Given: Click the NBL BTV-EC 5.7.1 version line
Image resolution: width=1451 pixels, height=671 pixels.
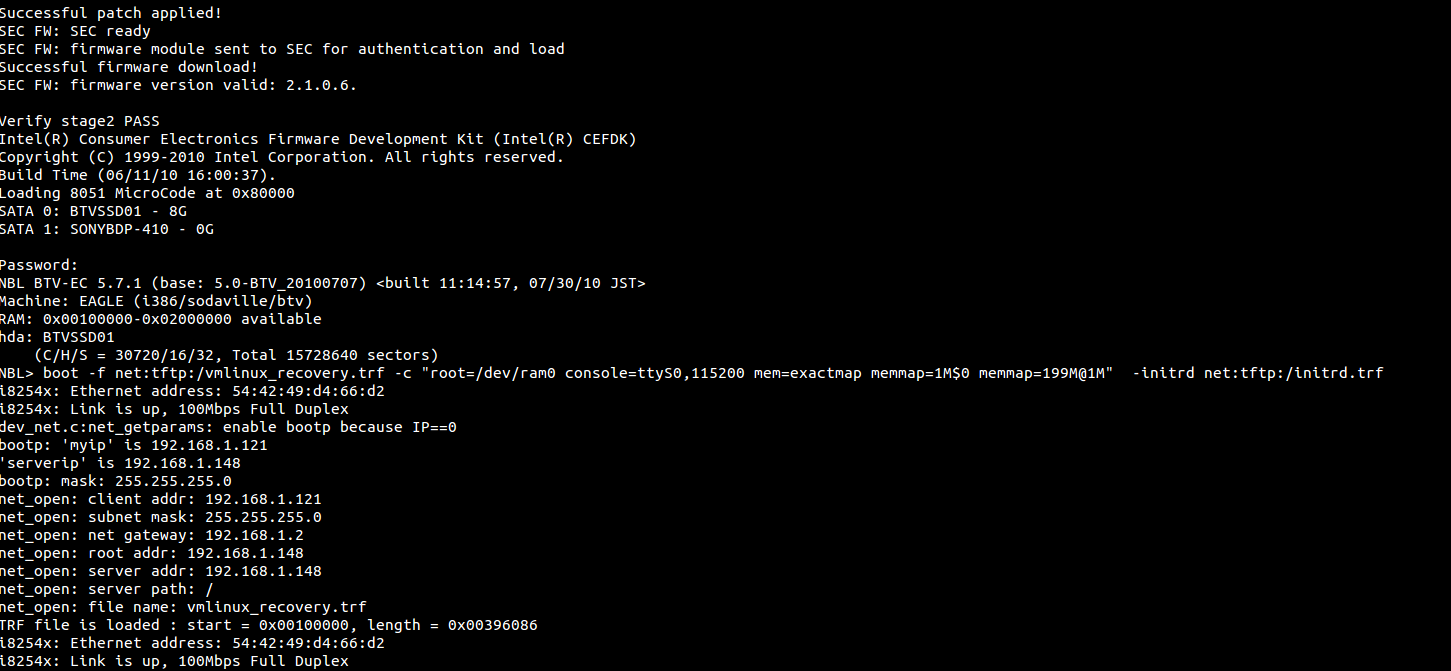Looking at the screenshot, I should 323,283.
